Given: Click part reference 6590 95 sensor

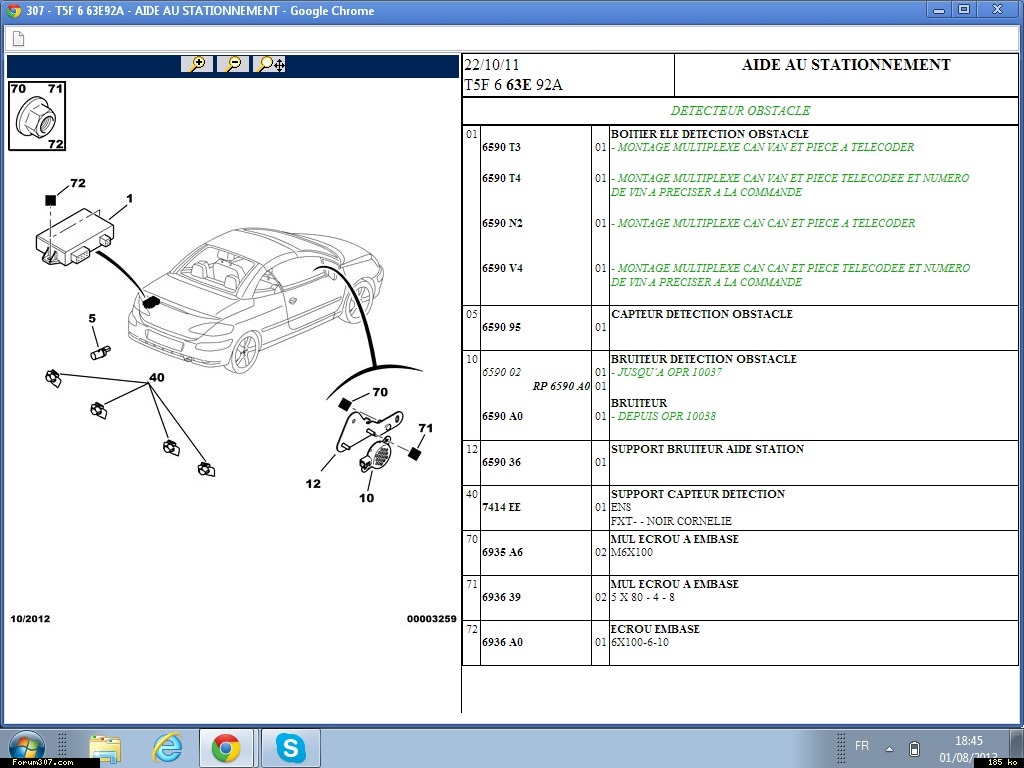Looking at the screenshot, I should 501,328.
